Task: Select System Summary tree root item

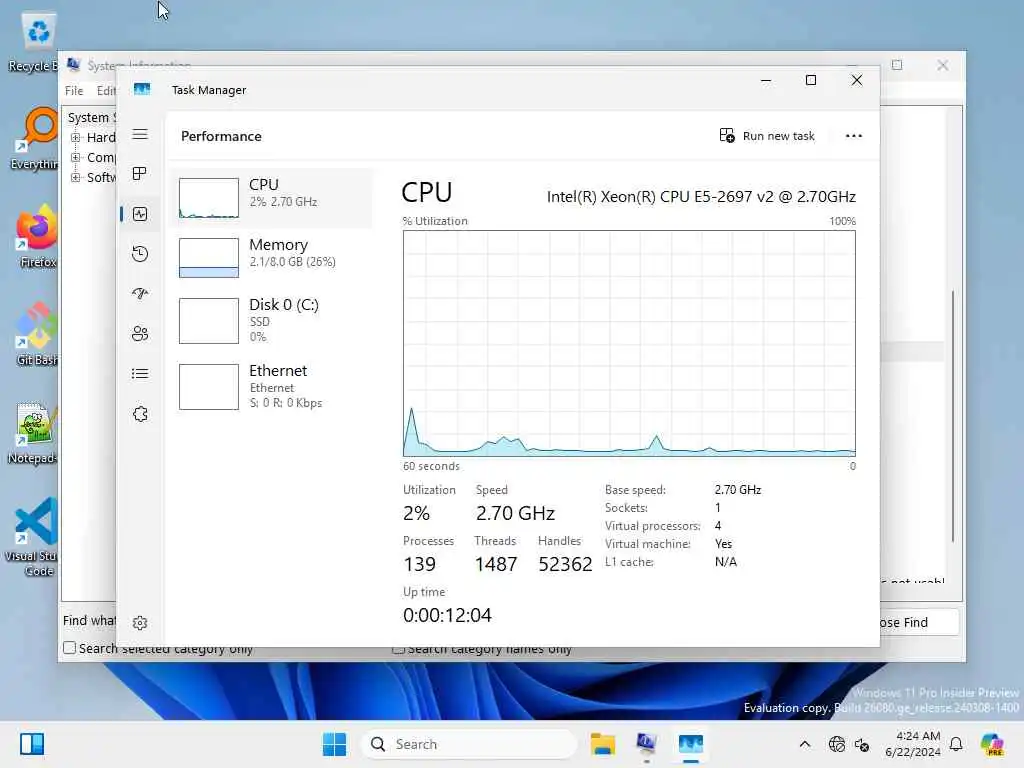Action: click(x=91, y=118)
